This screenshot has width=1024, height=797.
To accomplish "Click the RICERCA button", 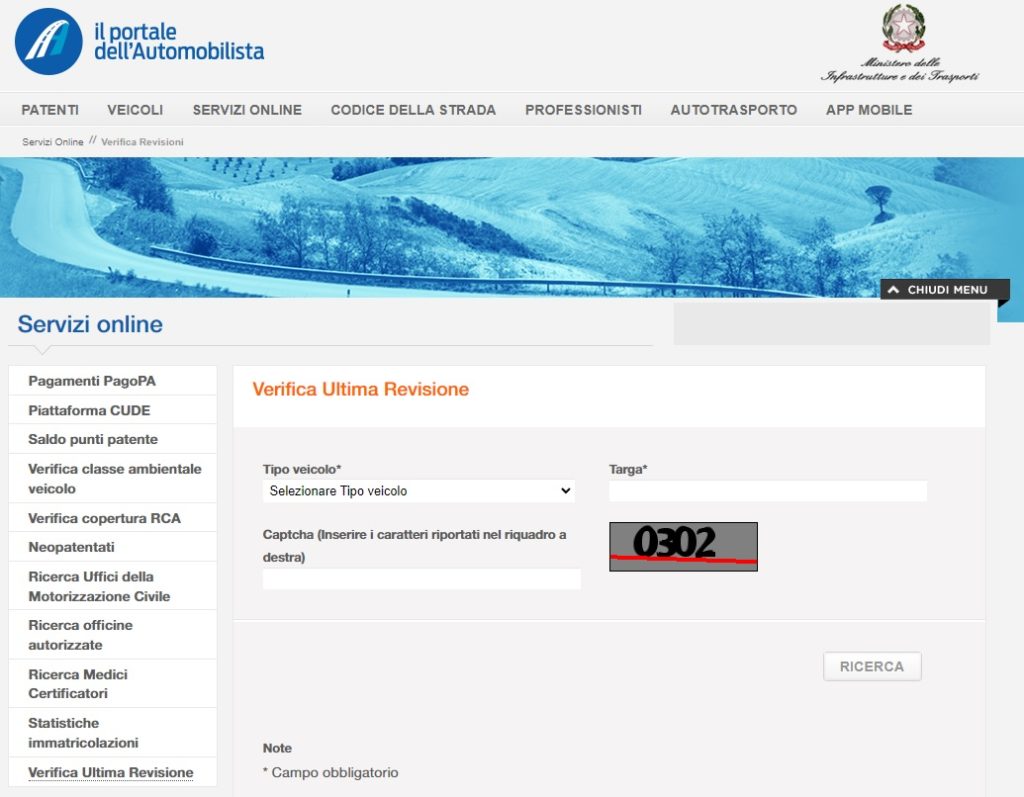I will [872, 666].
